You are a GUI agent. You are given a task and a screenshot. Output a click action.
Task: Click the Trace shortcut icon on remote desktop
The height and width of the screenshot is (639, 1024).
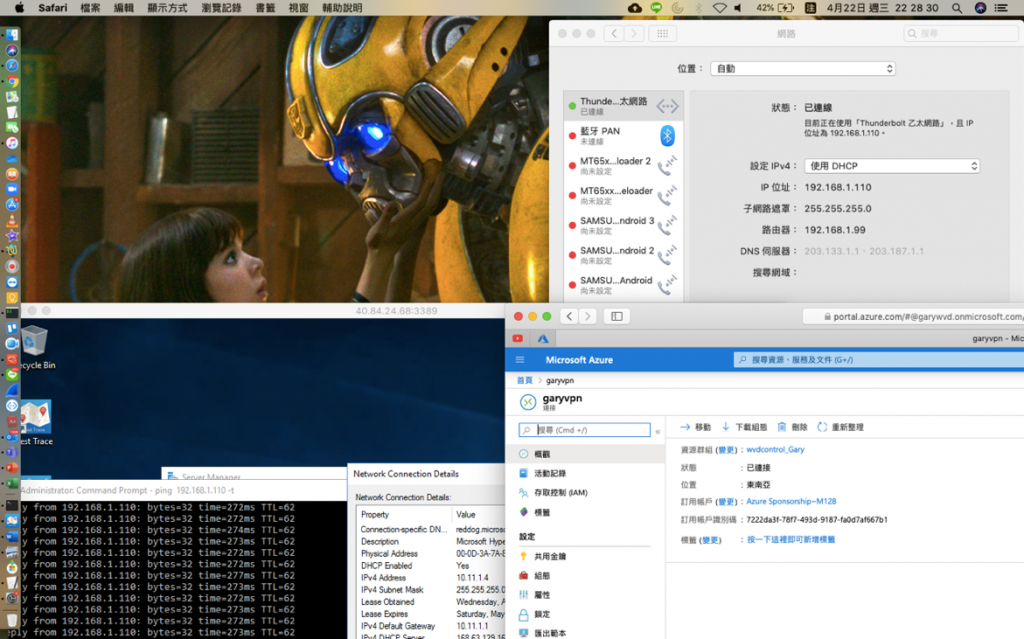pyautogui.click(x=36, y=423)
